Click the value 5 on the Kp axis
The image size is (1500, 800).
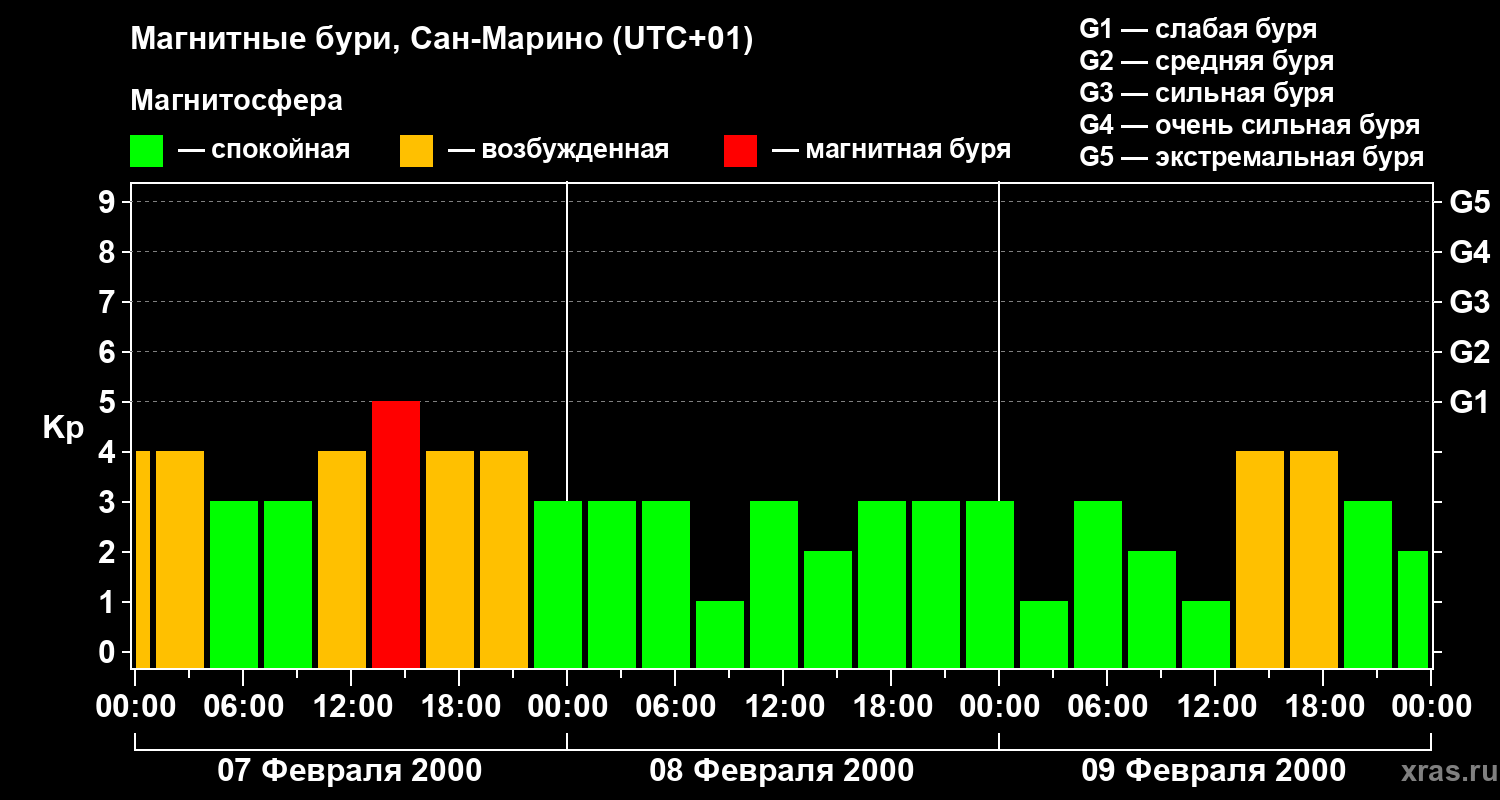[109, 402]
